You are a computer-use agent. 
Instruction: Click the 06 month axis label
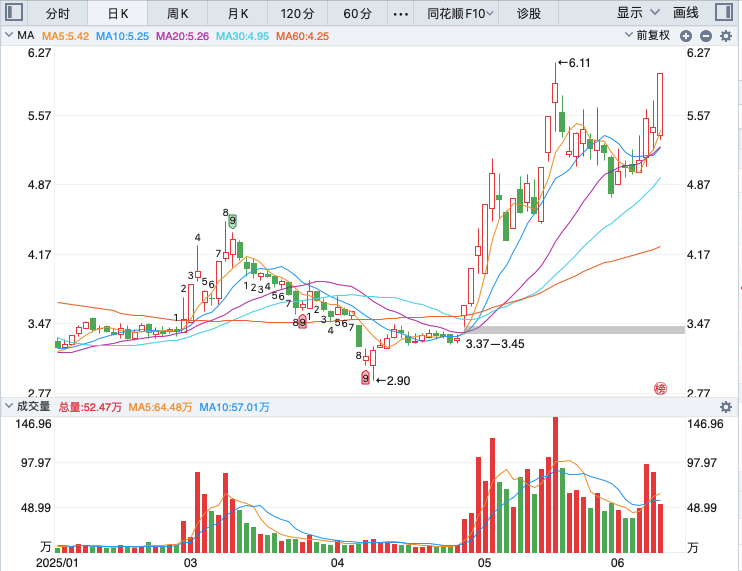(x=617, y=563)
